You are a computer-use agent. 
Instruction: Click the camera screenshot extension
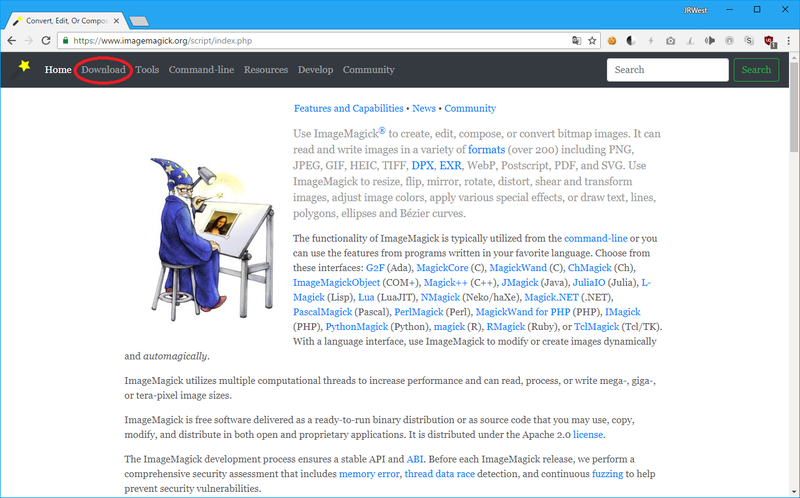click(670, 41)
